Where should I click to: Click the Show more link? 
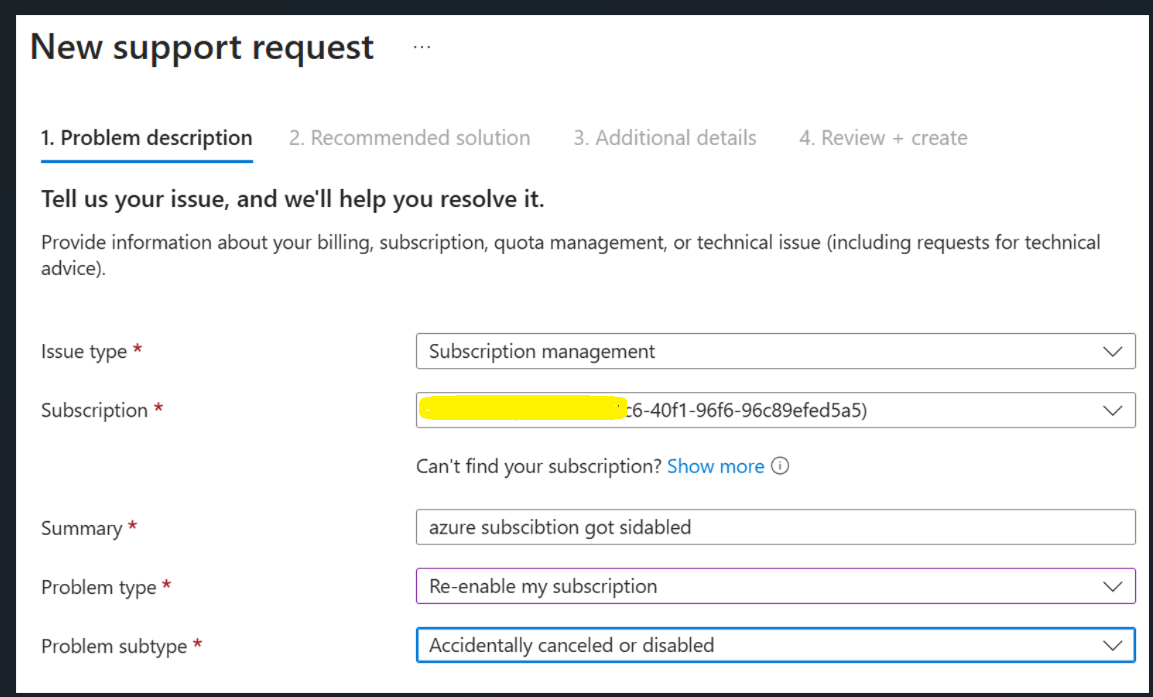715,466
